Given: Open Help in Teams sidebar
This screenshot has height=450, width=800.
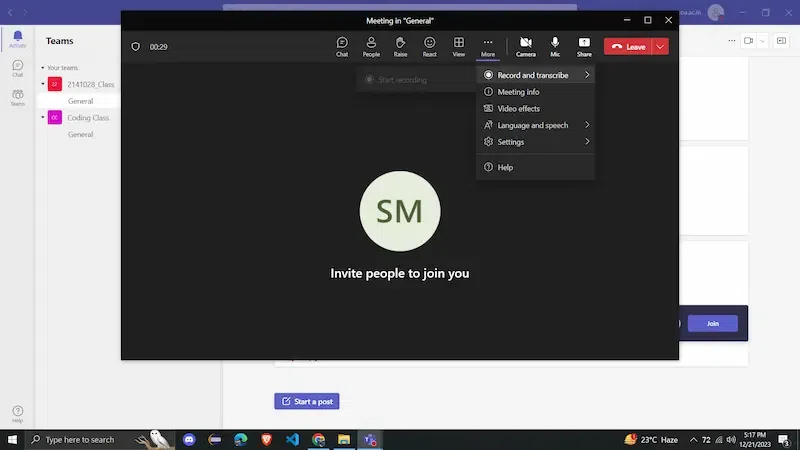Looking at the screenshot, I should [x=17, y=413].
